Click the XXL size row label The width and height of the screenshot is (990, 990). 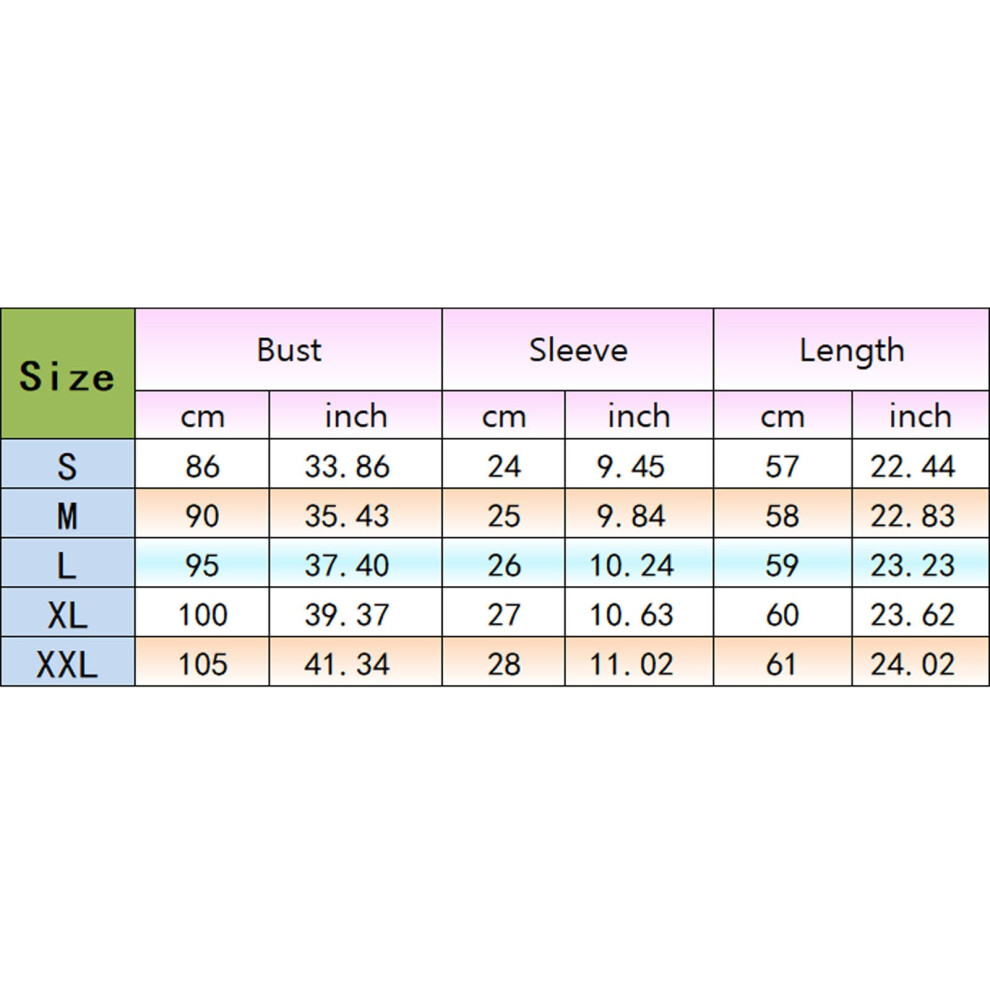coord(68,662)
